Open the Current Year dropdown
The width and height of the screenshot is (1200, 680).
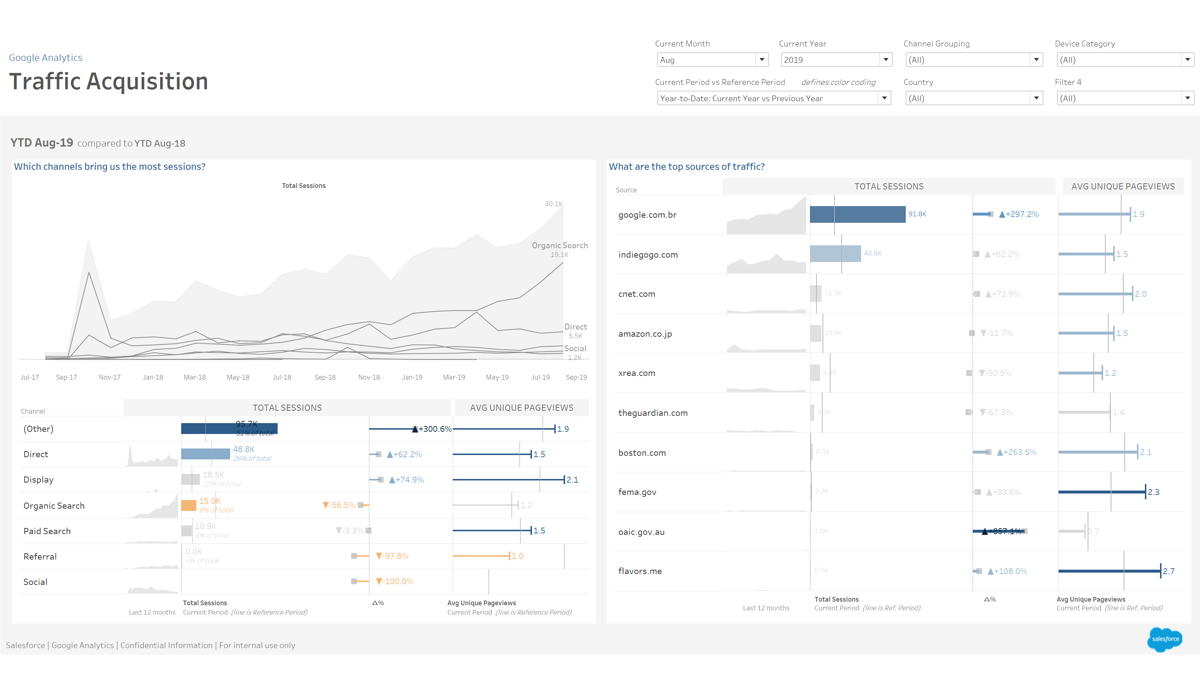click(x=835, y=60)
